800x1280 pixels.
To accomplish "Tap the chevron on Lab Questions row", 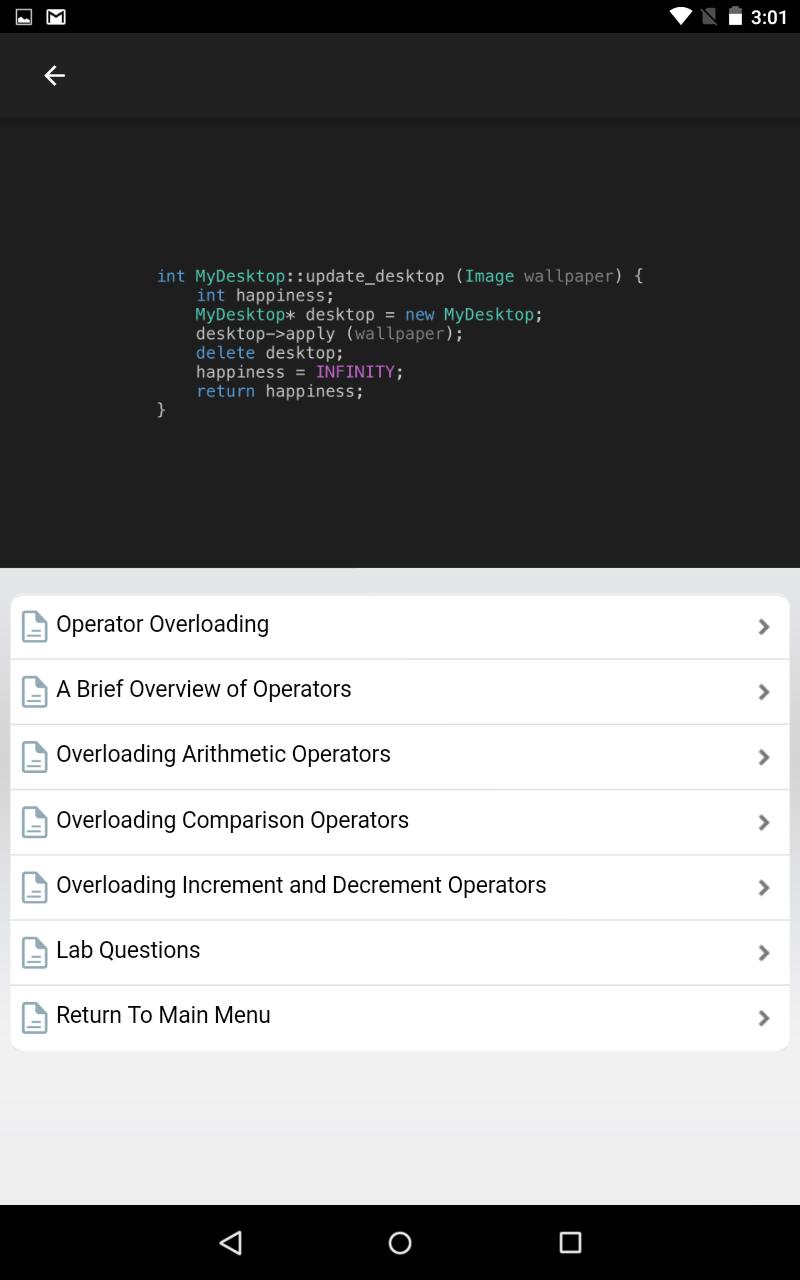I will (x=764, y=953).
